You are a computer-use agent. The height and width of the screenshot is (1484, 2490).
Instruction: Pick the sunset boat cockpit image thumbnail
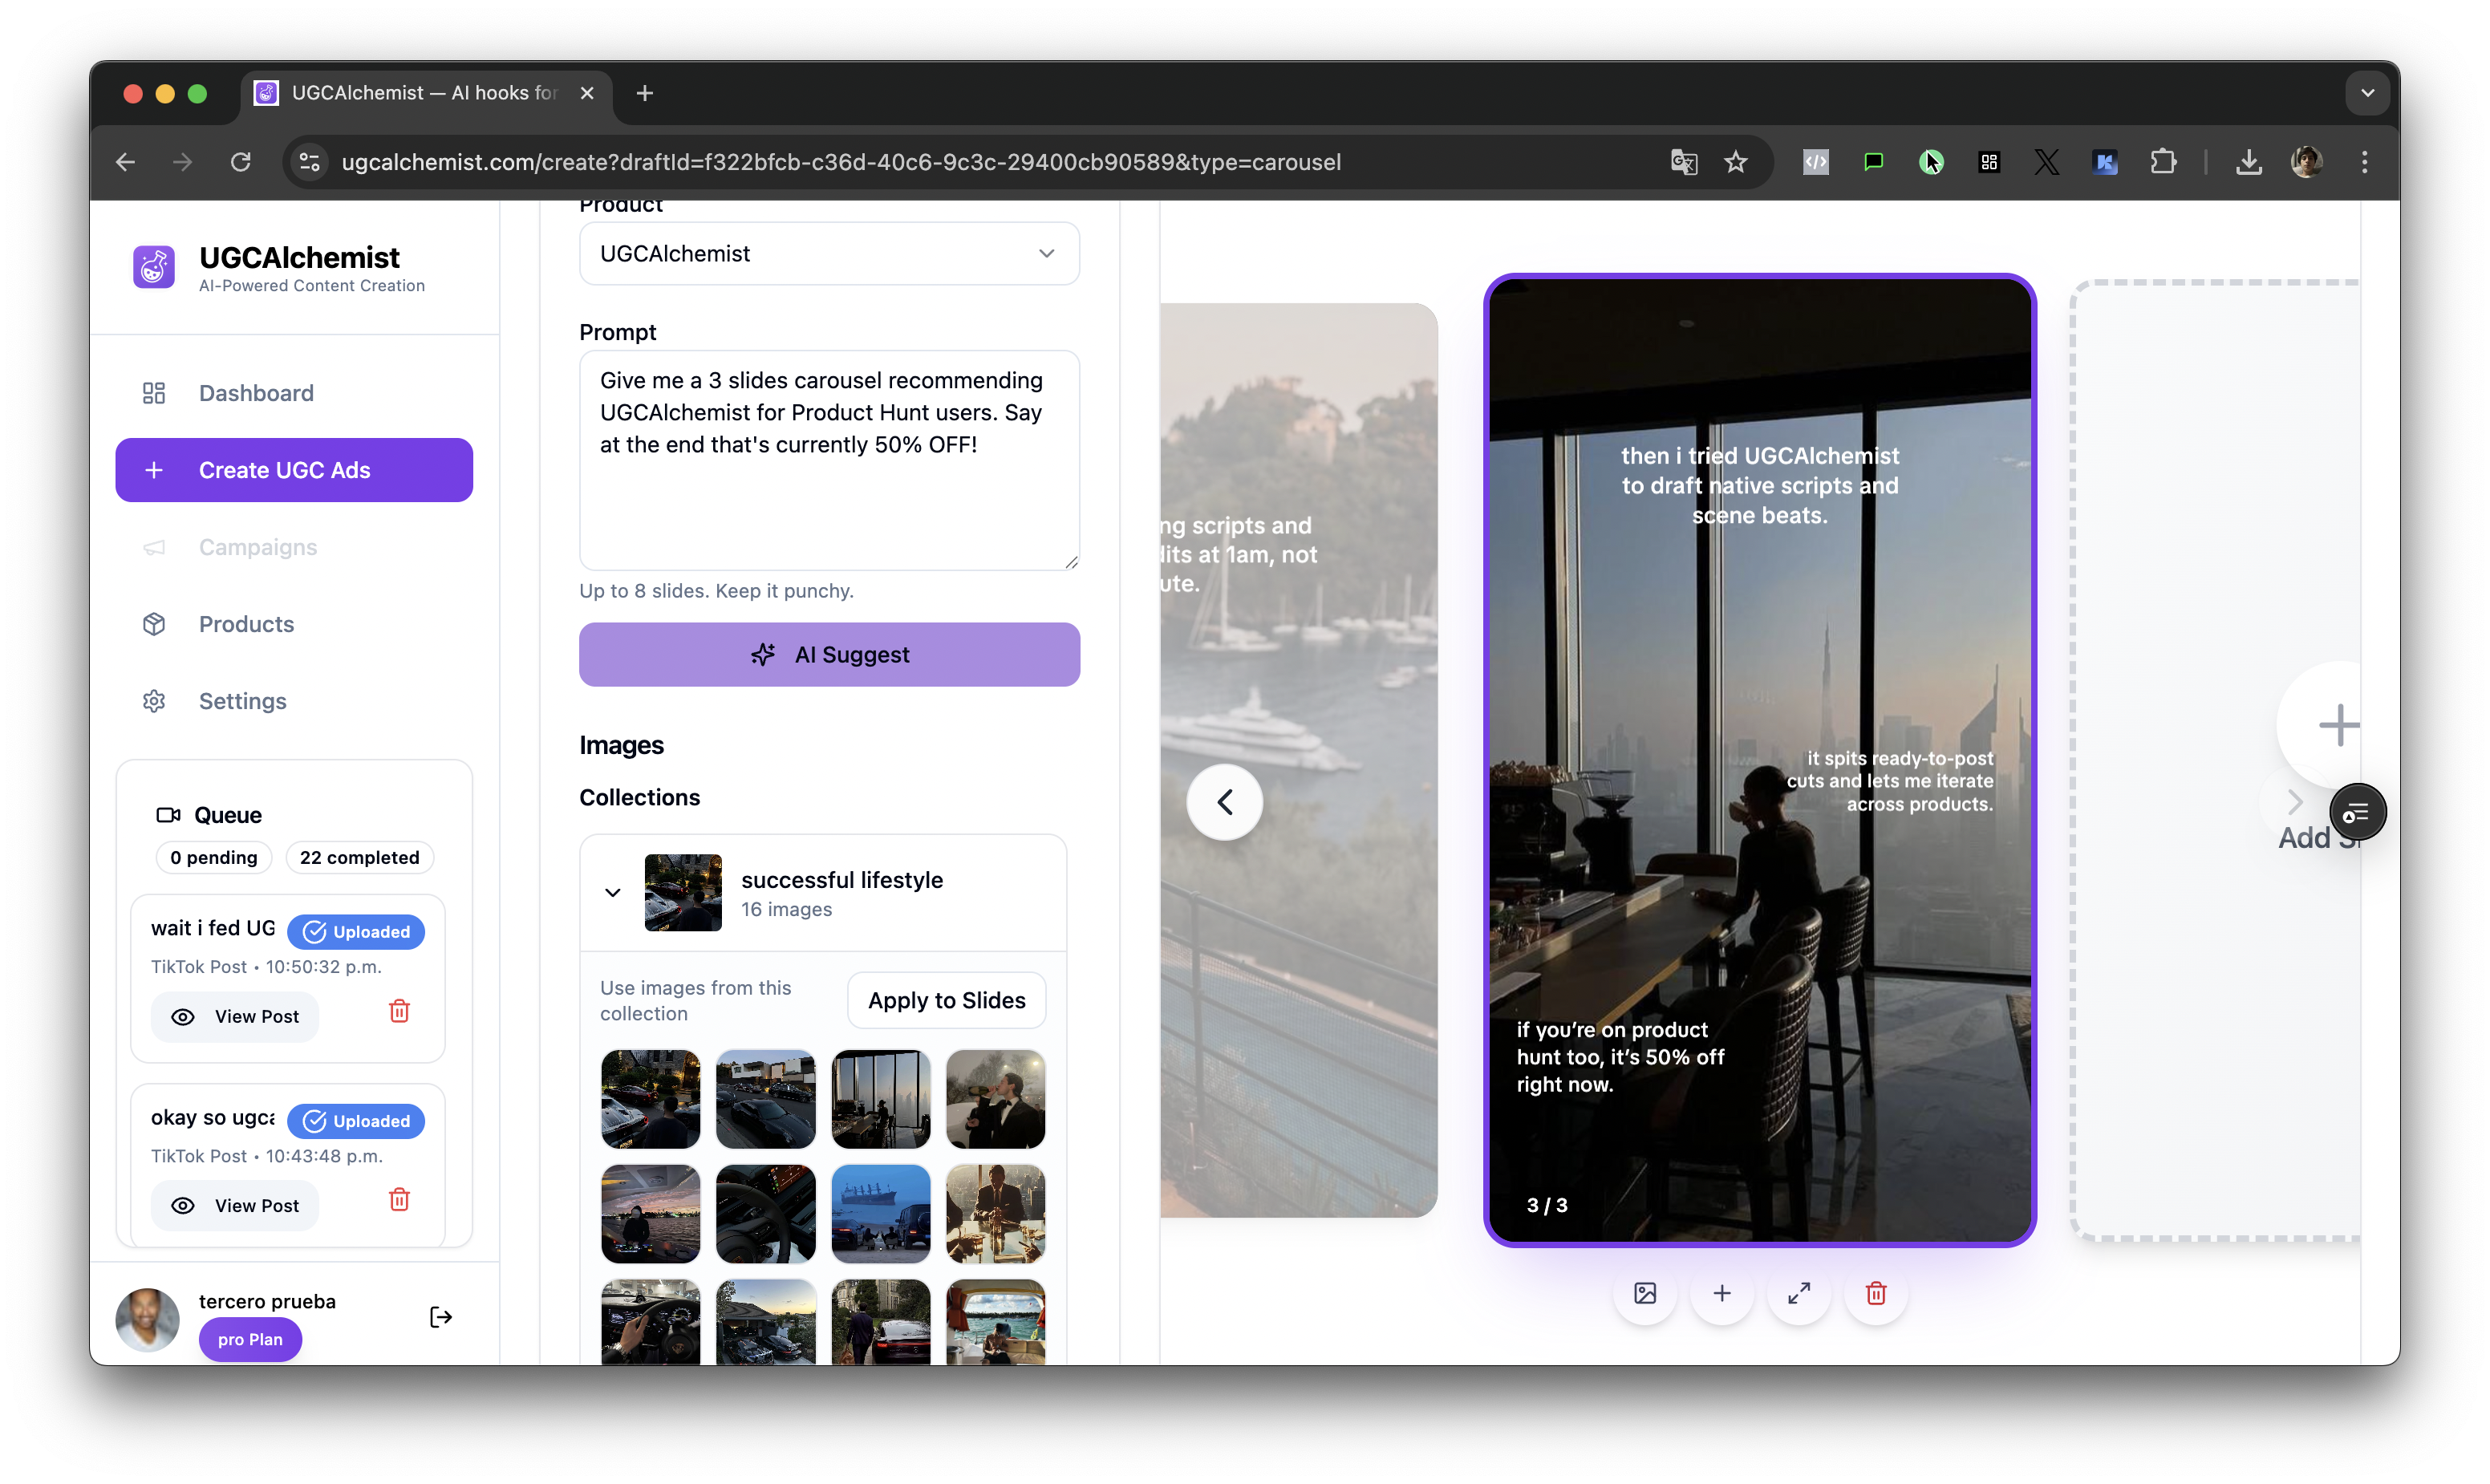(650, 1214)
